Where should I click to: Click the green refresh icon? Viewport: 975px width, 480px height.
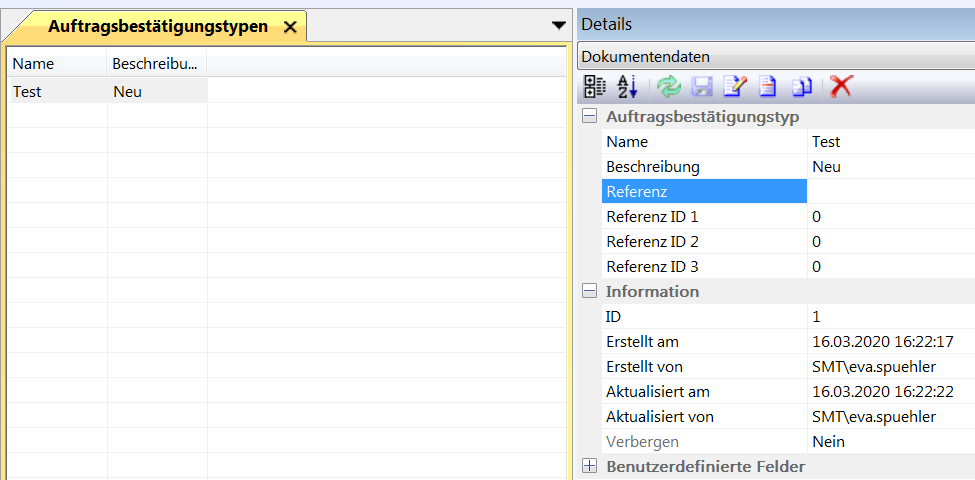pyautogui.click(x=668, y=87)
